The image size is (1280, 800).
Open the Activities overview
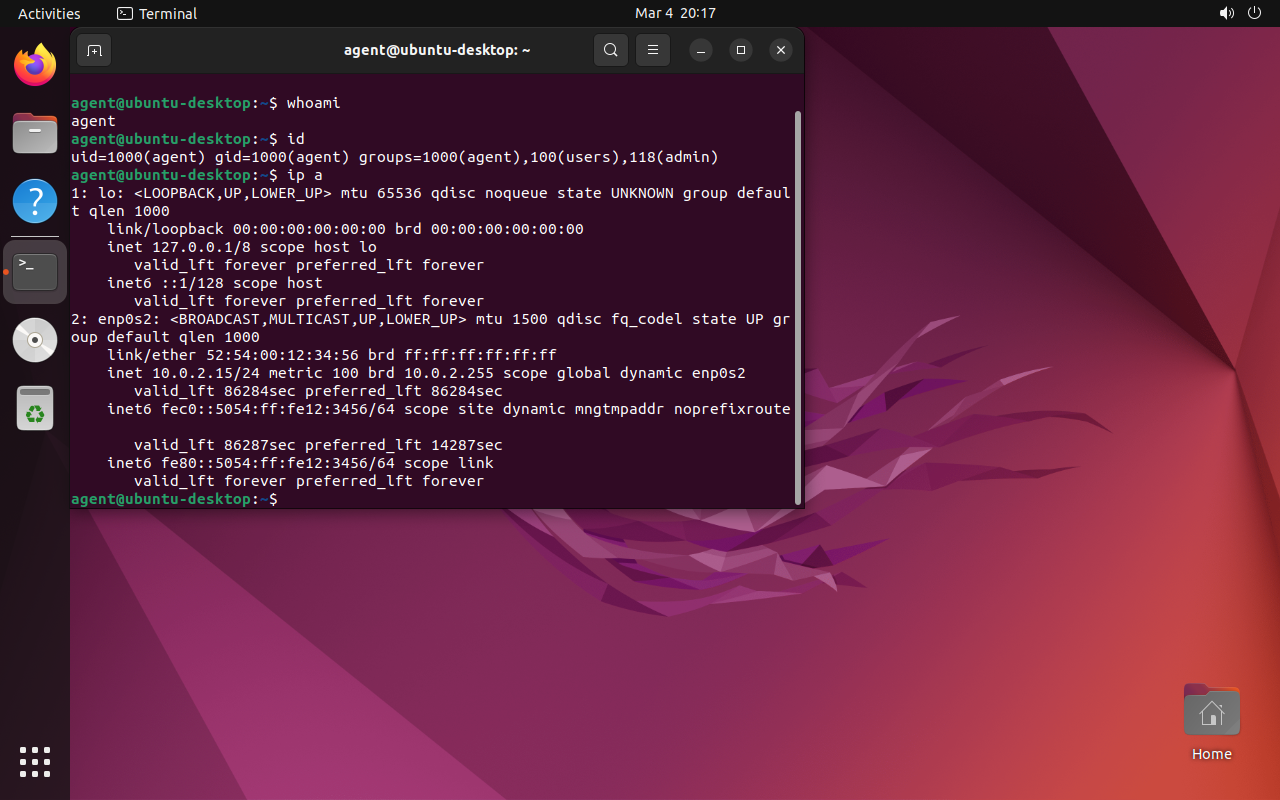click(49, 13)
